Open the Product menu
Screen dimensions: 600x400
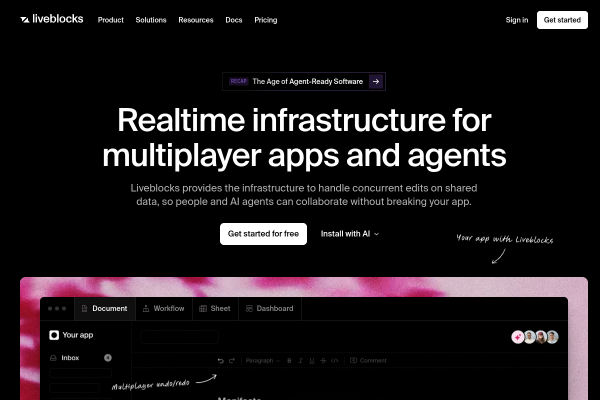[x=111, y=20]
